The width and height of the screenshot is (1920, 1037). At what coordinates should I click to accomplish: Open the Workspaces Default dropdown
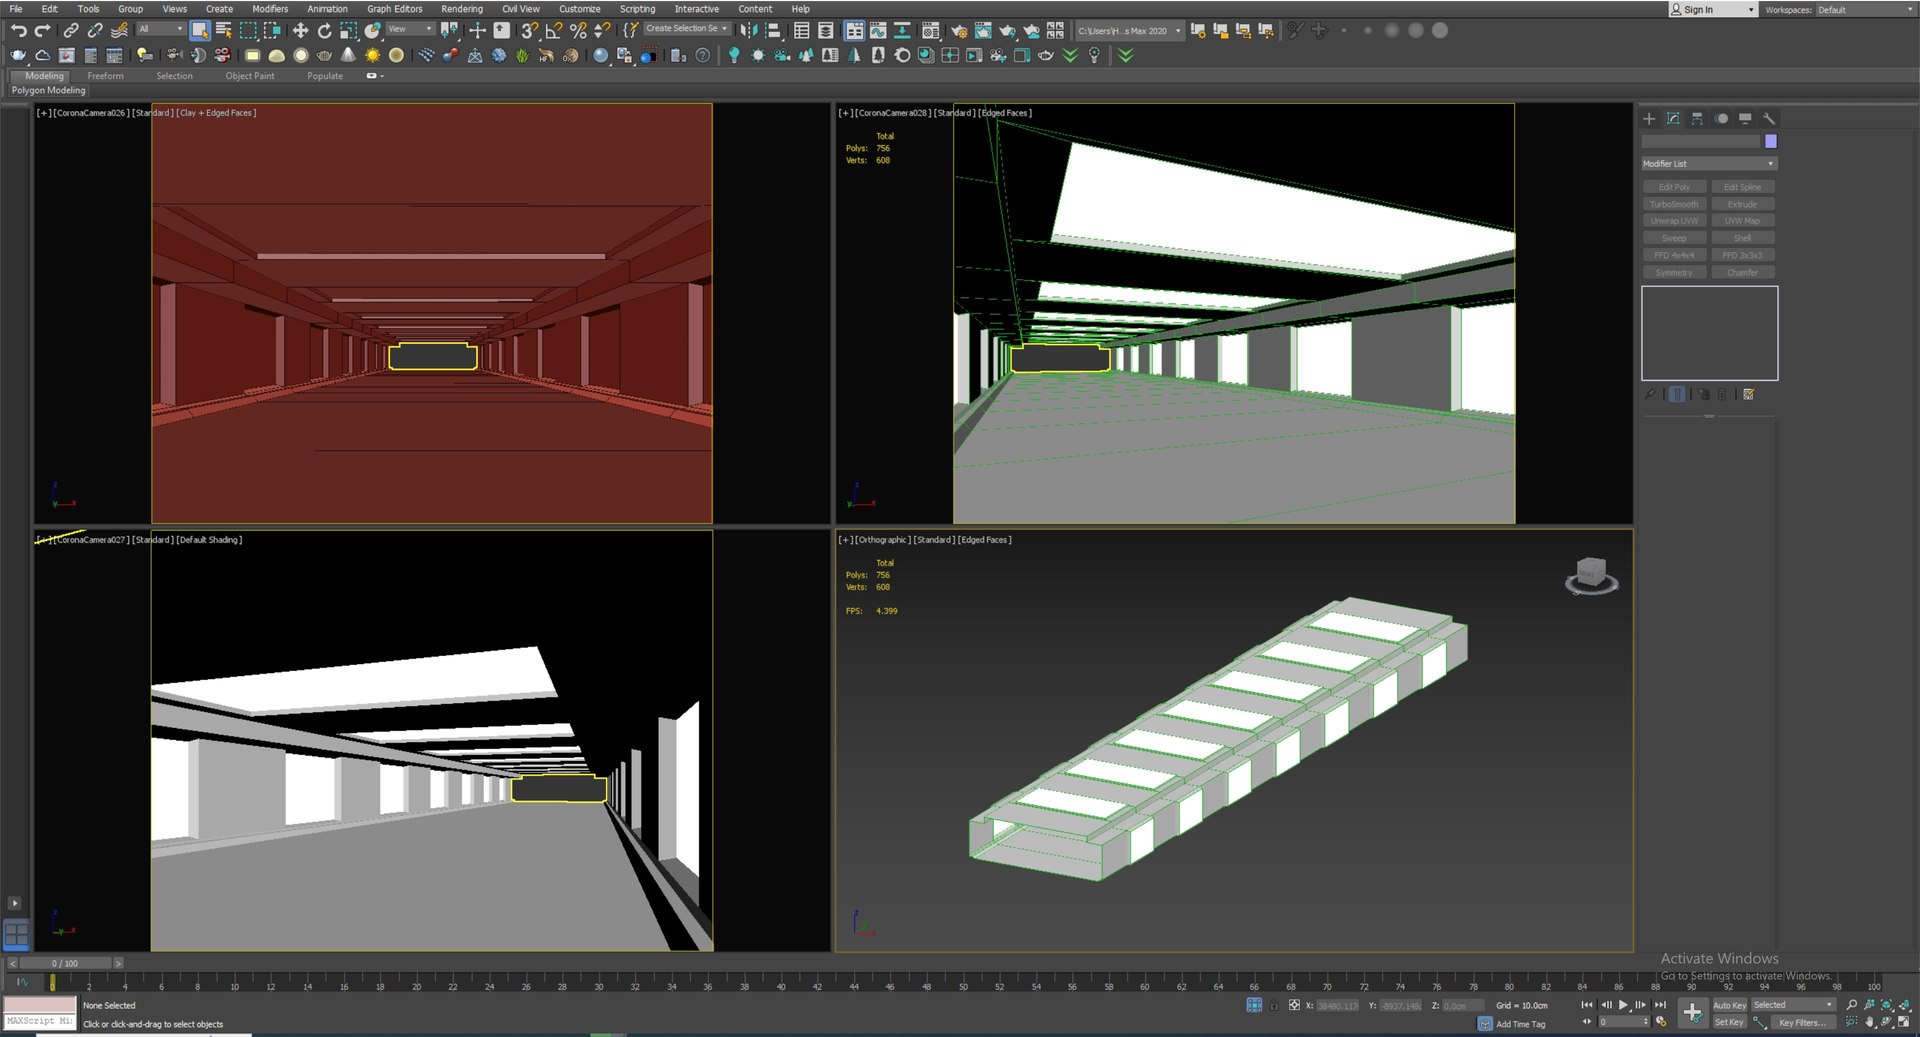coord(1864,10)
